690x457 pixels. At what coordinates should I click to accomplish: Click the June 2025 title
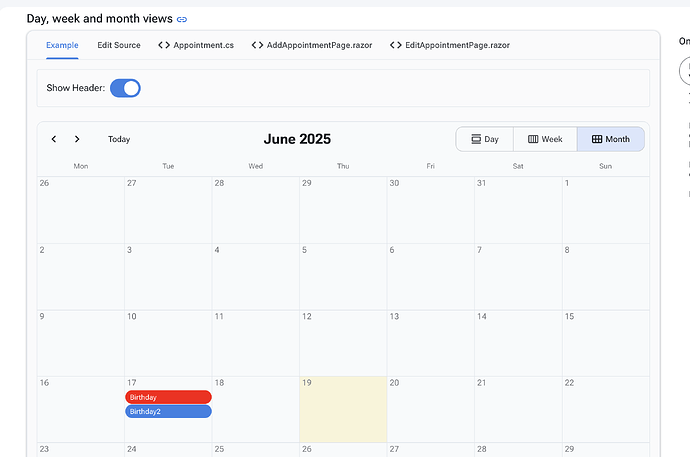tap(297, 139)
